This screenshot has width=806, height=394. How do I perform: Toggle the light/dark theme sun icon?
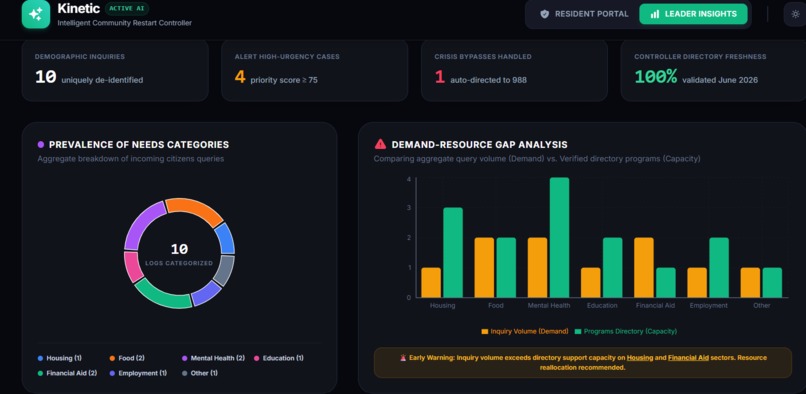[795, 14]
